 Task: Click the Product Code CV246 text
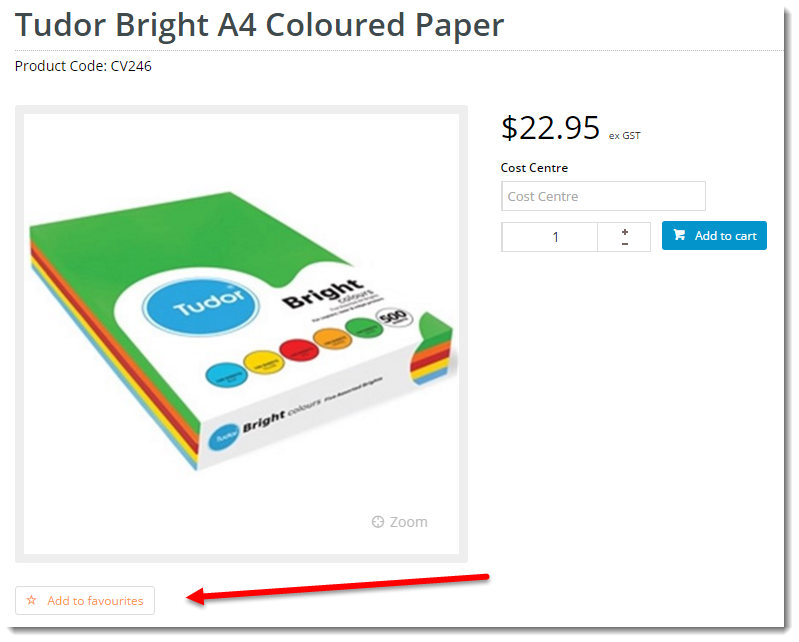[x=83, y=66]
